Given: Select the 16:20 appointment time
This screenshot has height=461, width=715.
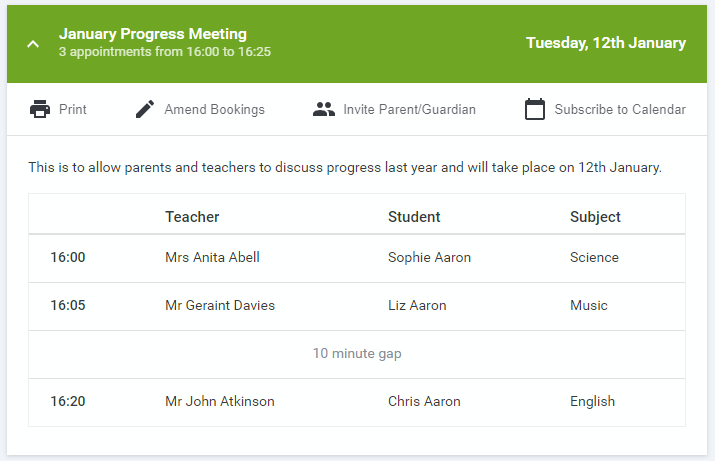Looking at the screenshot, I should point(68,401).
